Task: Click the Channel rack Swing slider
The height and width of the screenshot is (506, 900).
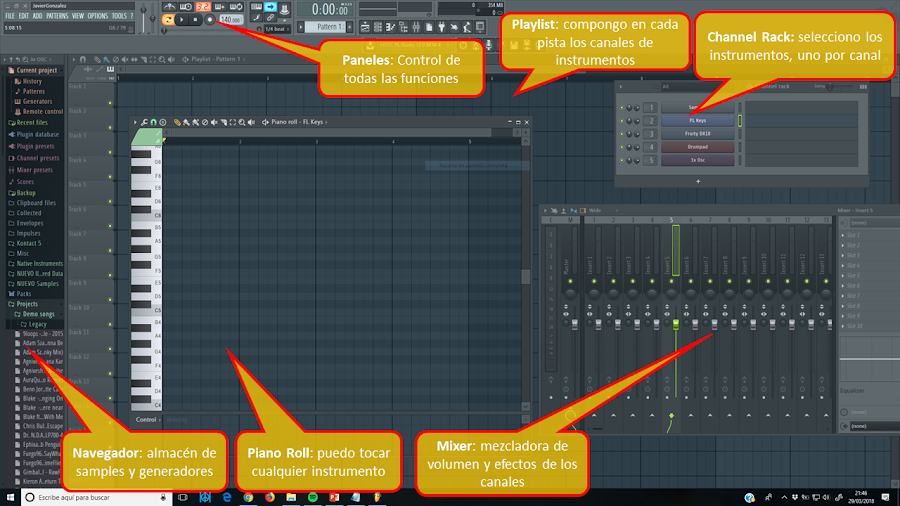Action: click(839, 87)
